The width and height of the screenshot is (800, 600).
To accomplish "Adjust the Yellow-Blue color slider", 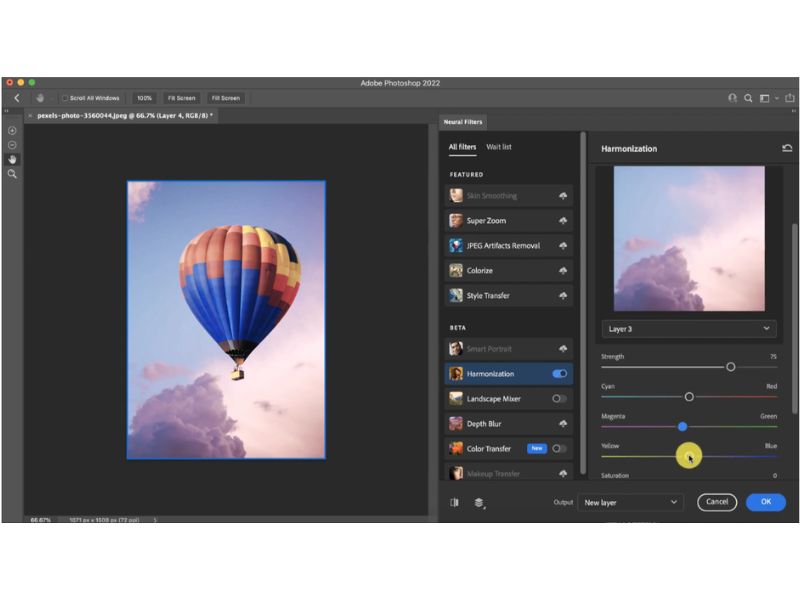I will tap(689, 455).
